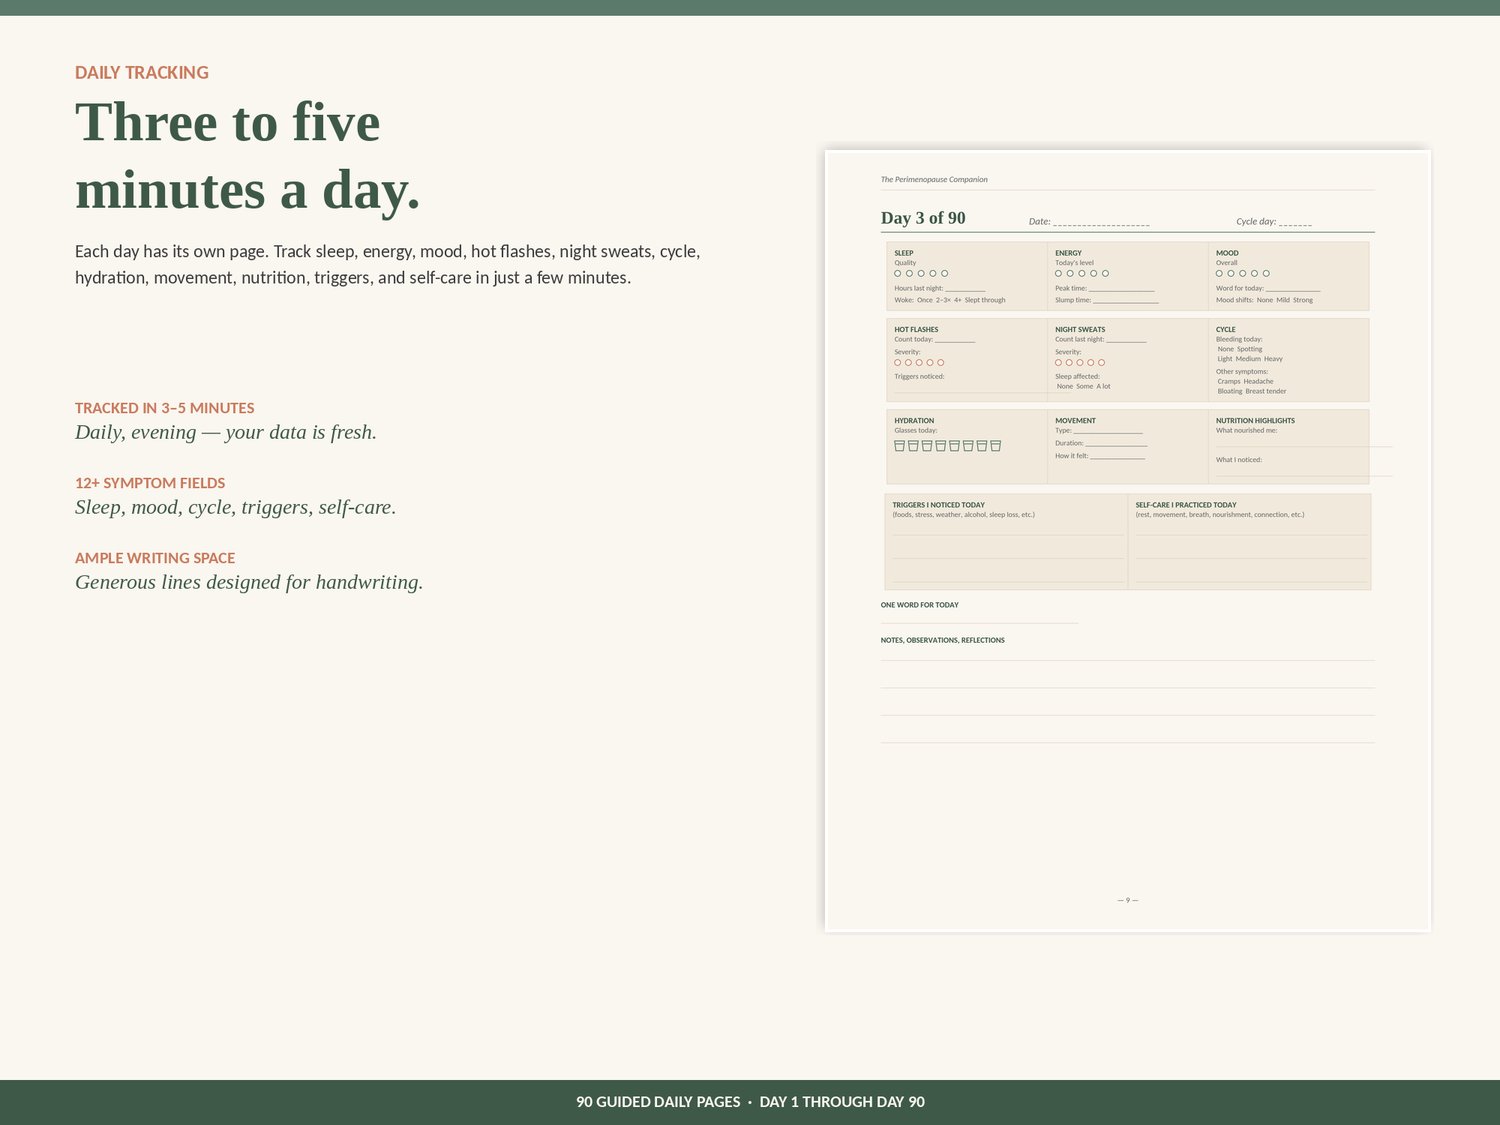Mark the fourth Hydration glass icon
Viewport: 1500px width, 1125px height.
[x=940, y=446]
